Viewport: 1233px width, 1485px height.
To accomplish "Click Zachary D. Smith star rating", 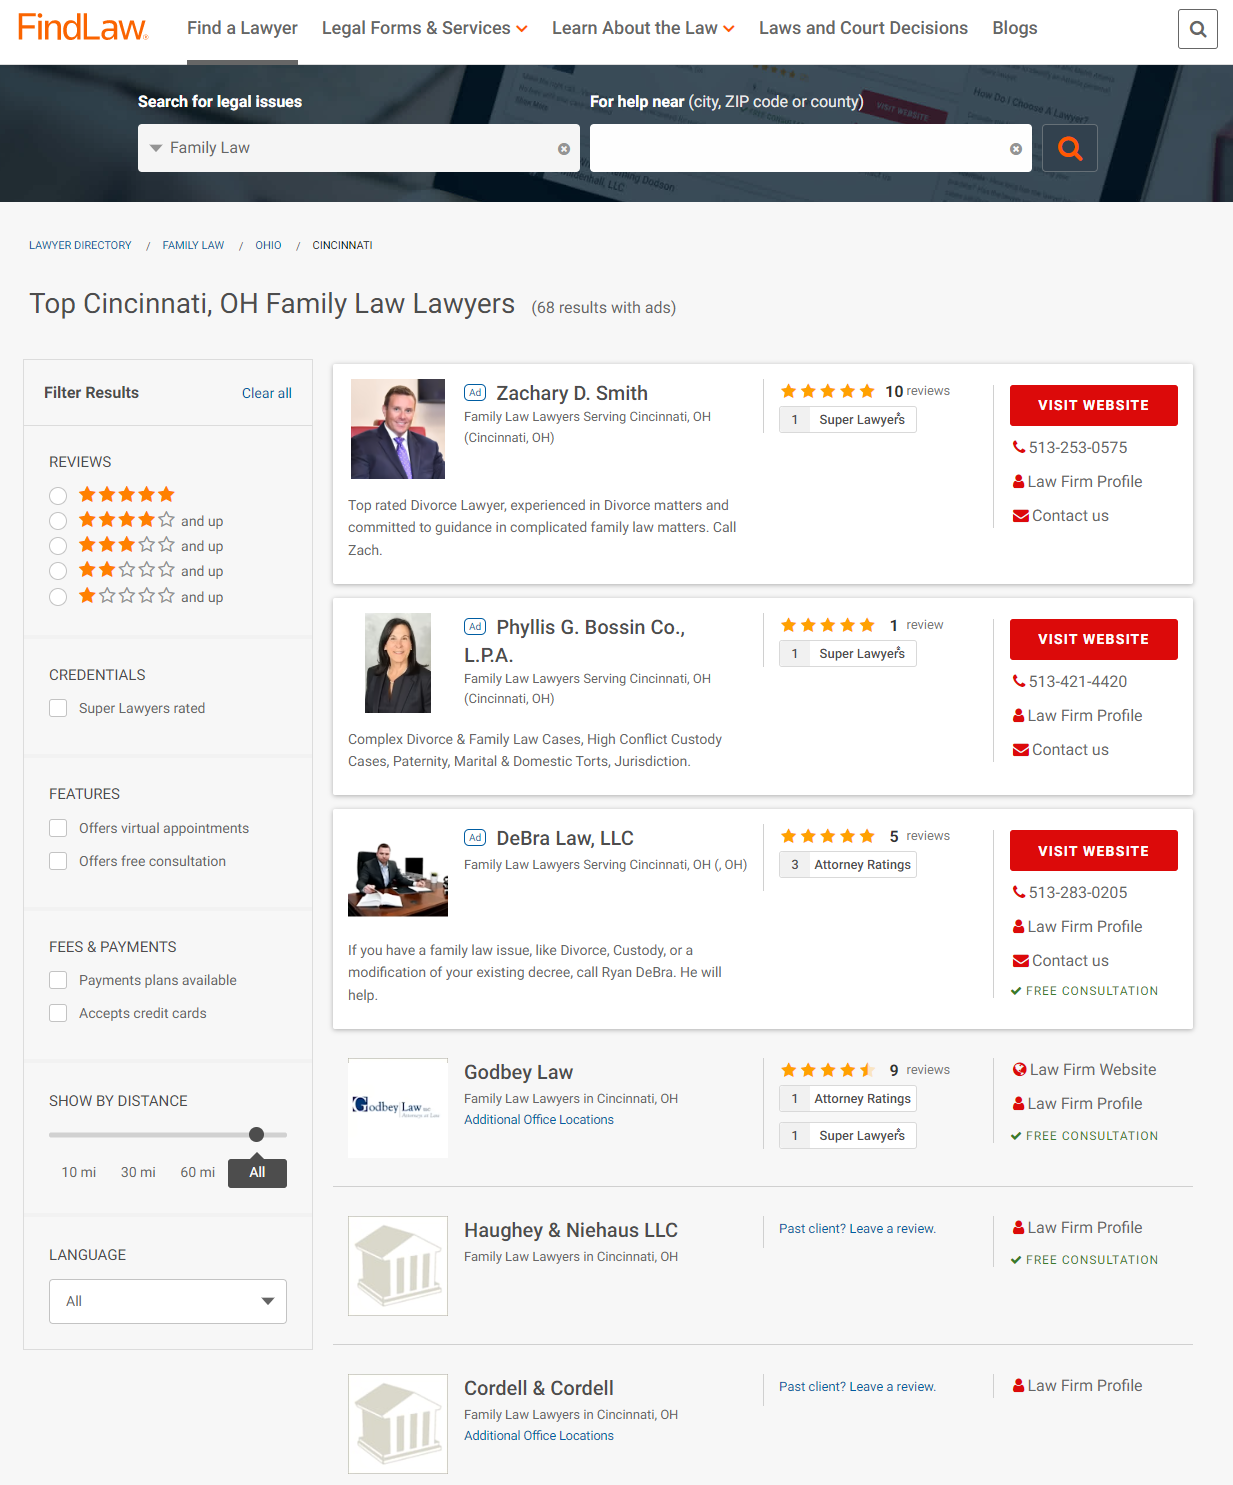I will [827, 391].
